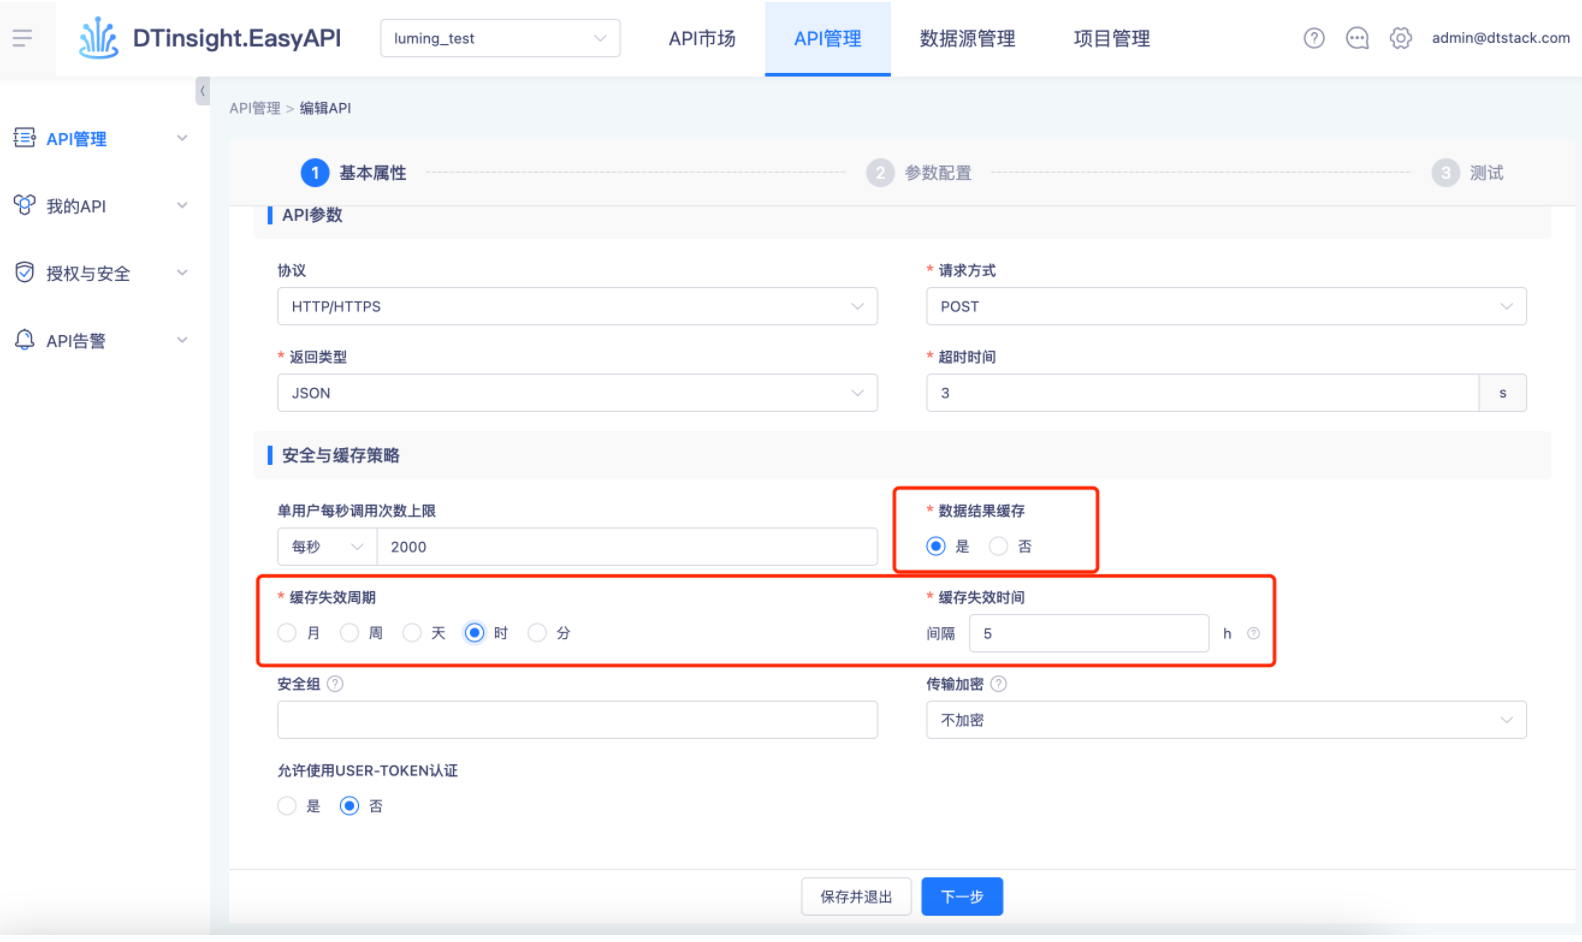The height and width of the screenshot is (942, 1582).
Task: Switch to 项目管理 tab
Action: 1112,38
